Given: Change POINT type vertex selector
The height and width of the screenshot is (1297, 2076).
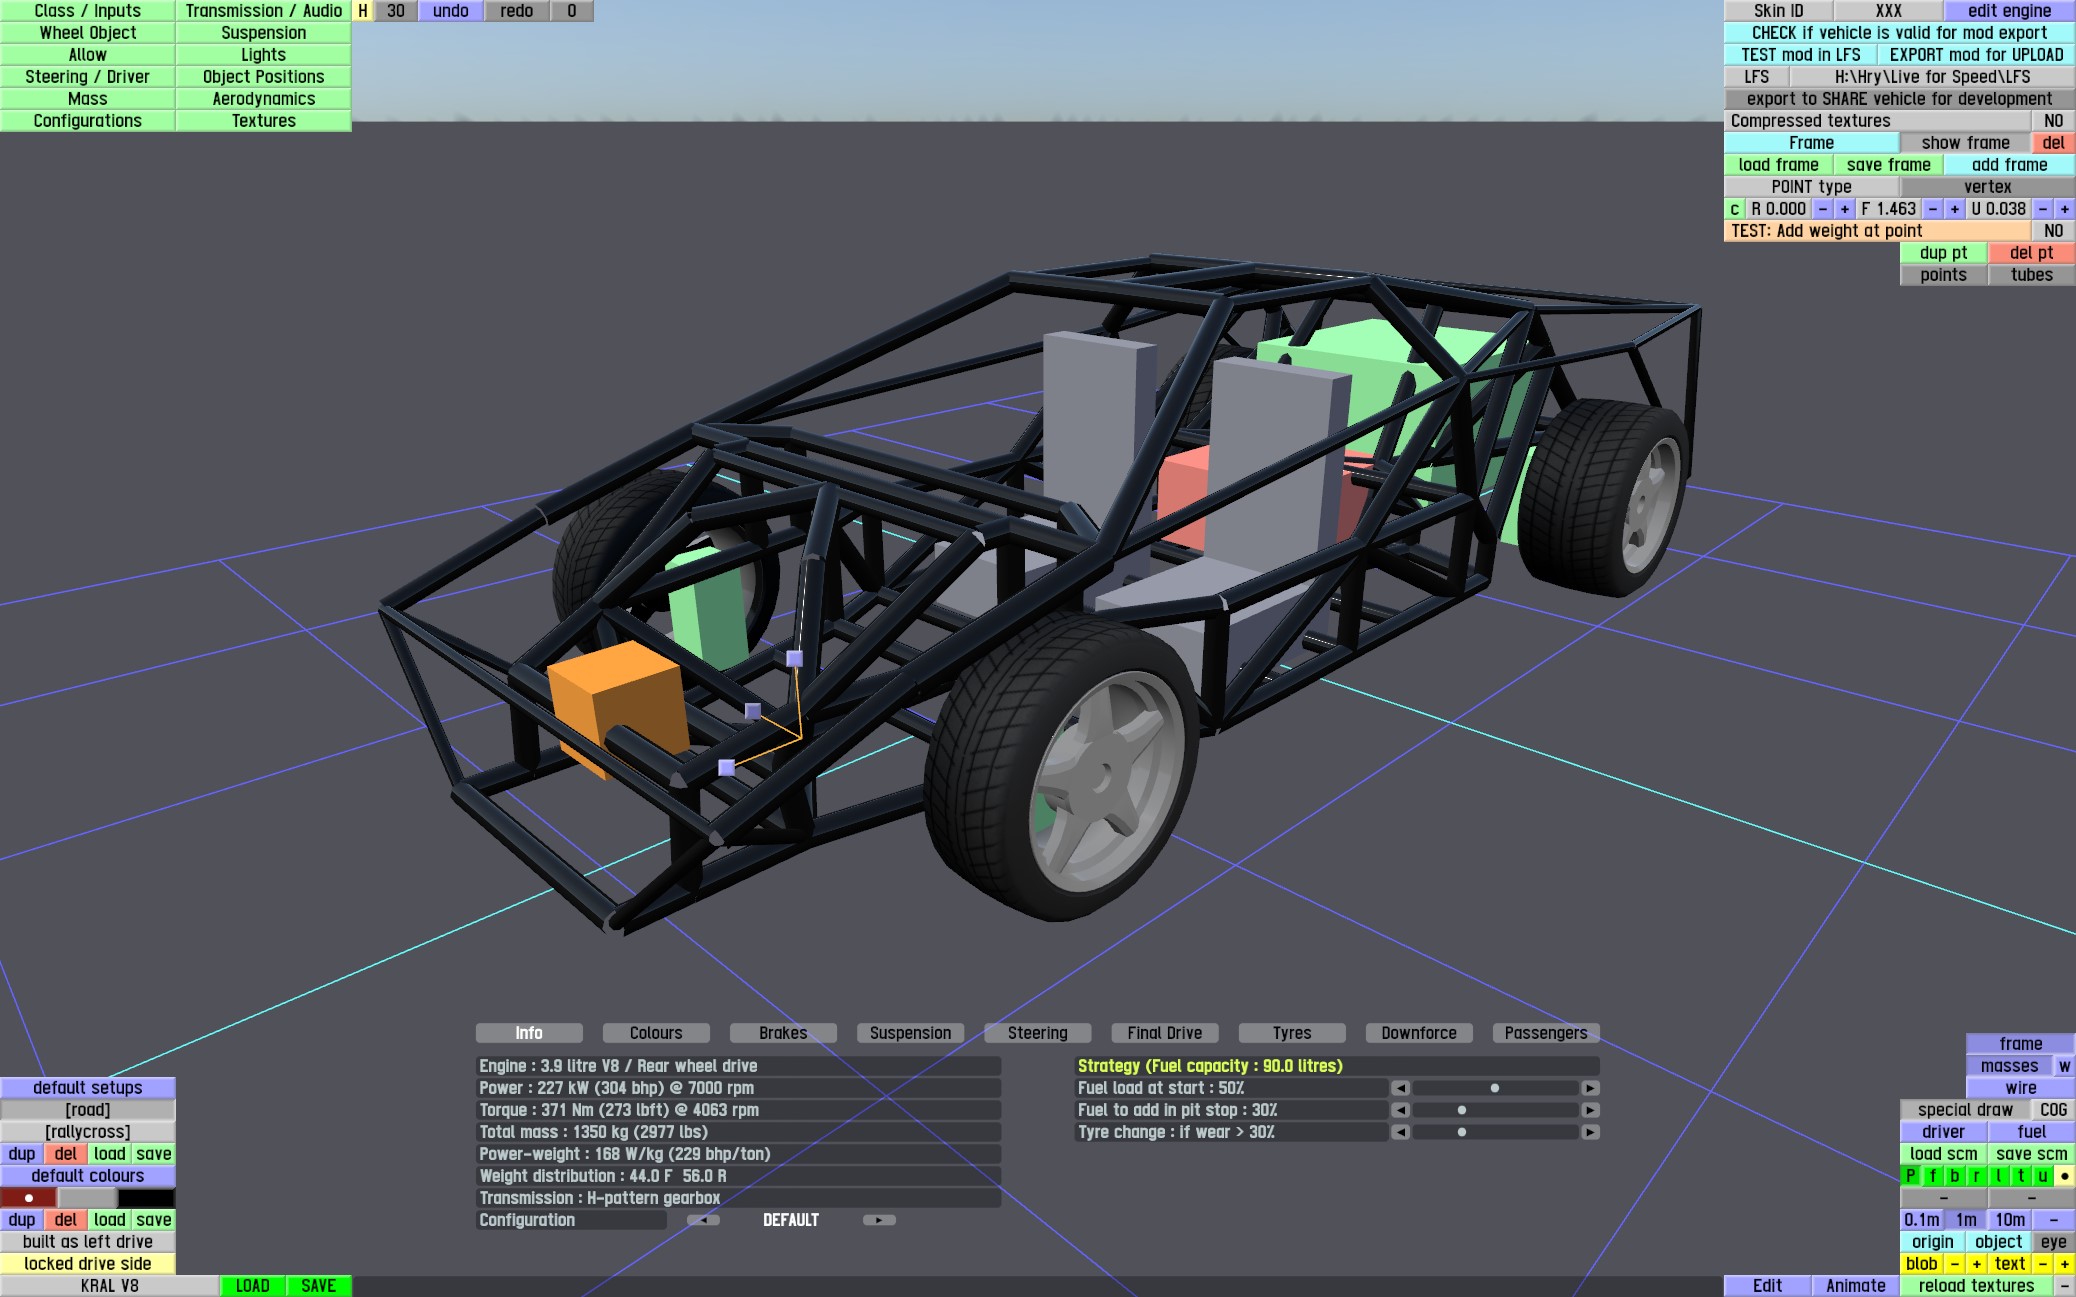Looking at the screenshot, I should 1987,187.
